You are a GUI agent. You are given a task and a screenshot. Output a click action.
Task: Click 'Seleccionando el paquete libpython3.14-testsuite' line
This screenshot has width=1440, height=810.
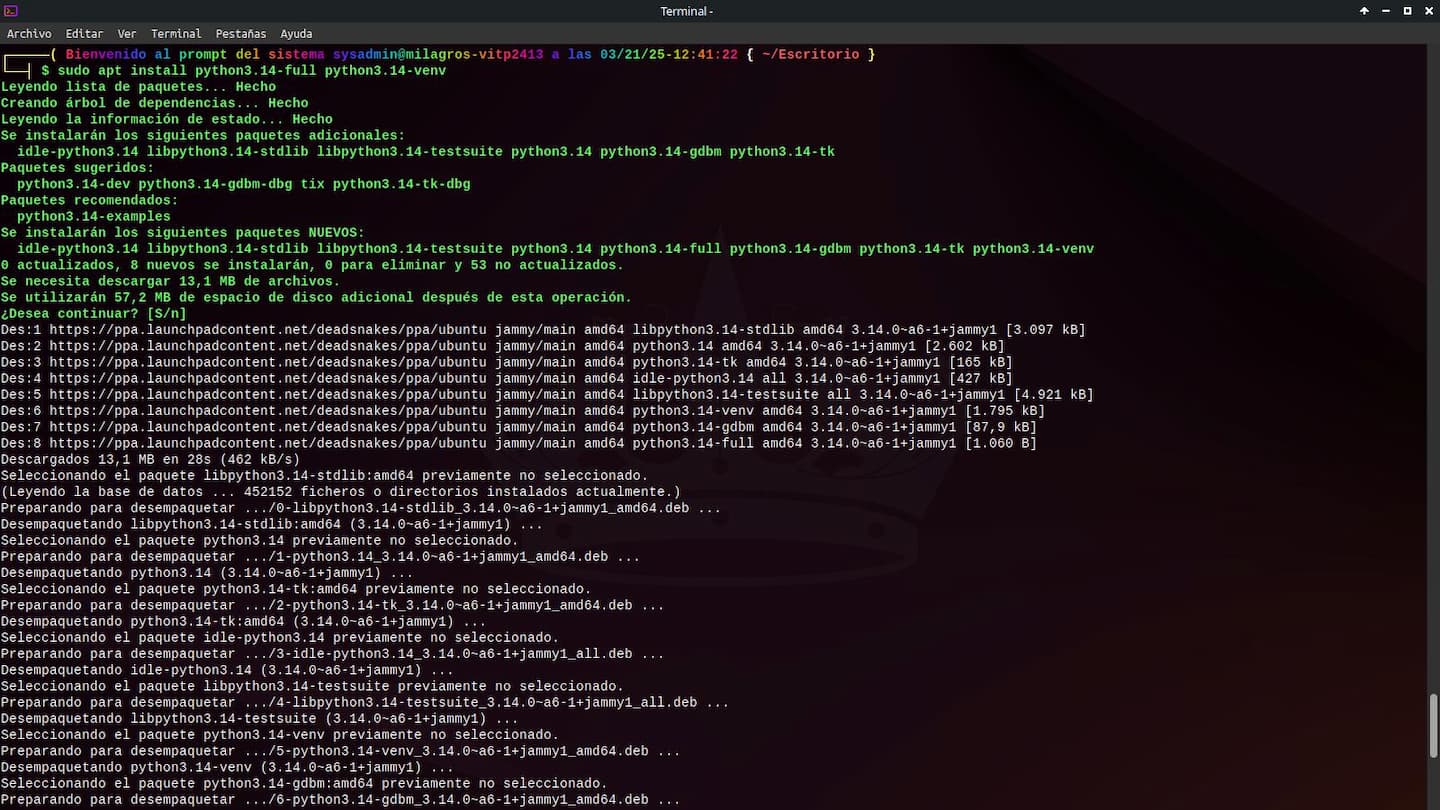click(312, 686)
